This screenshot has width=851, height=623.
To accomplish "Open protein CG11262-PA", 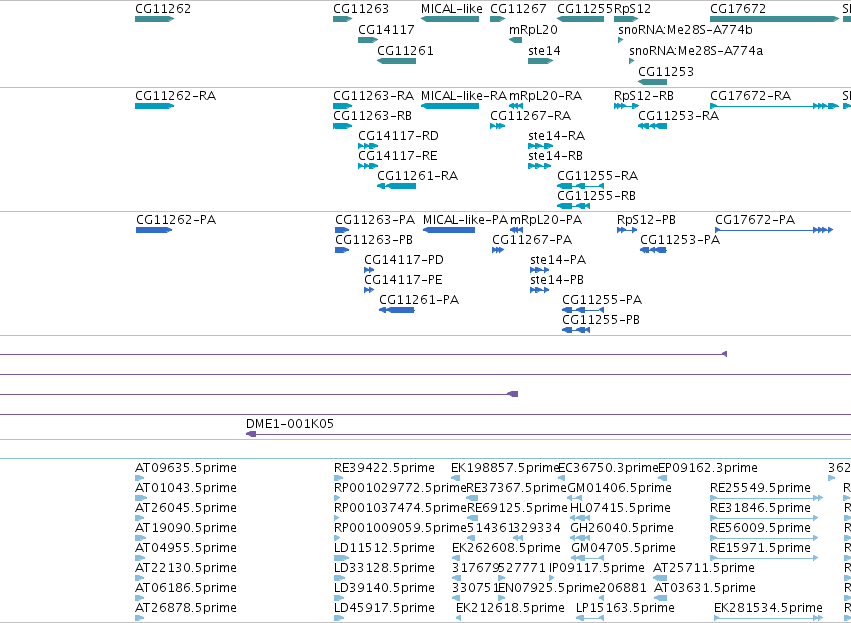I will coord(154,230).
